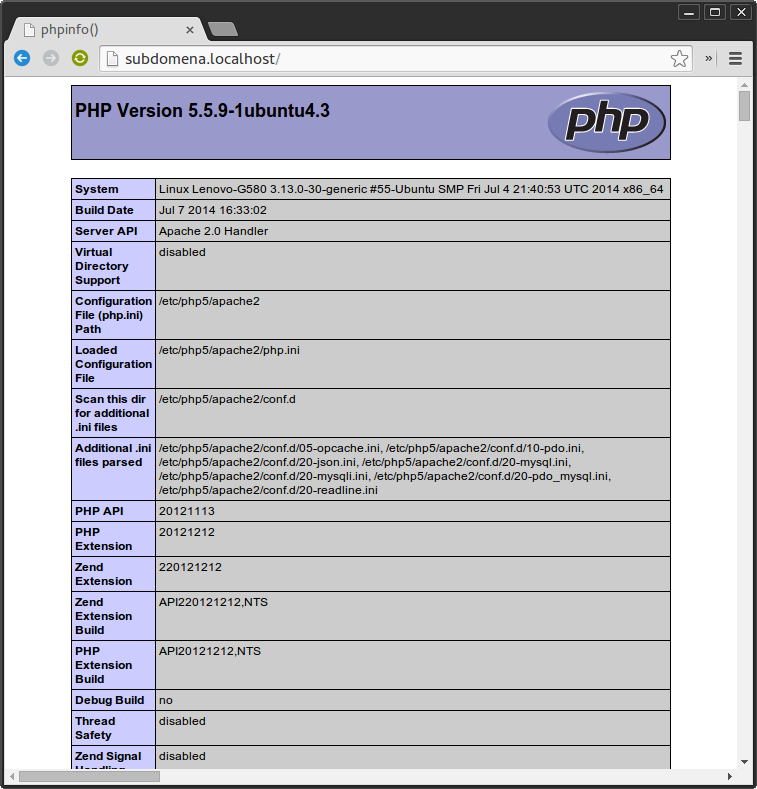The image size is (757, 789).
Task: Maximize the browser window
Action: click(x=715, y=12)
